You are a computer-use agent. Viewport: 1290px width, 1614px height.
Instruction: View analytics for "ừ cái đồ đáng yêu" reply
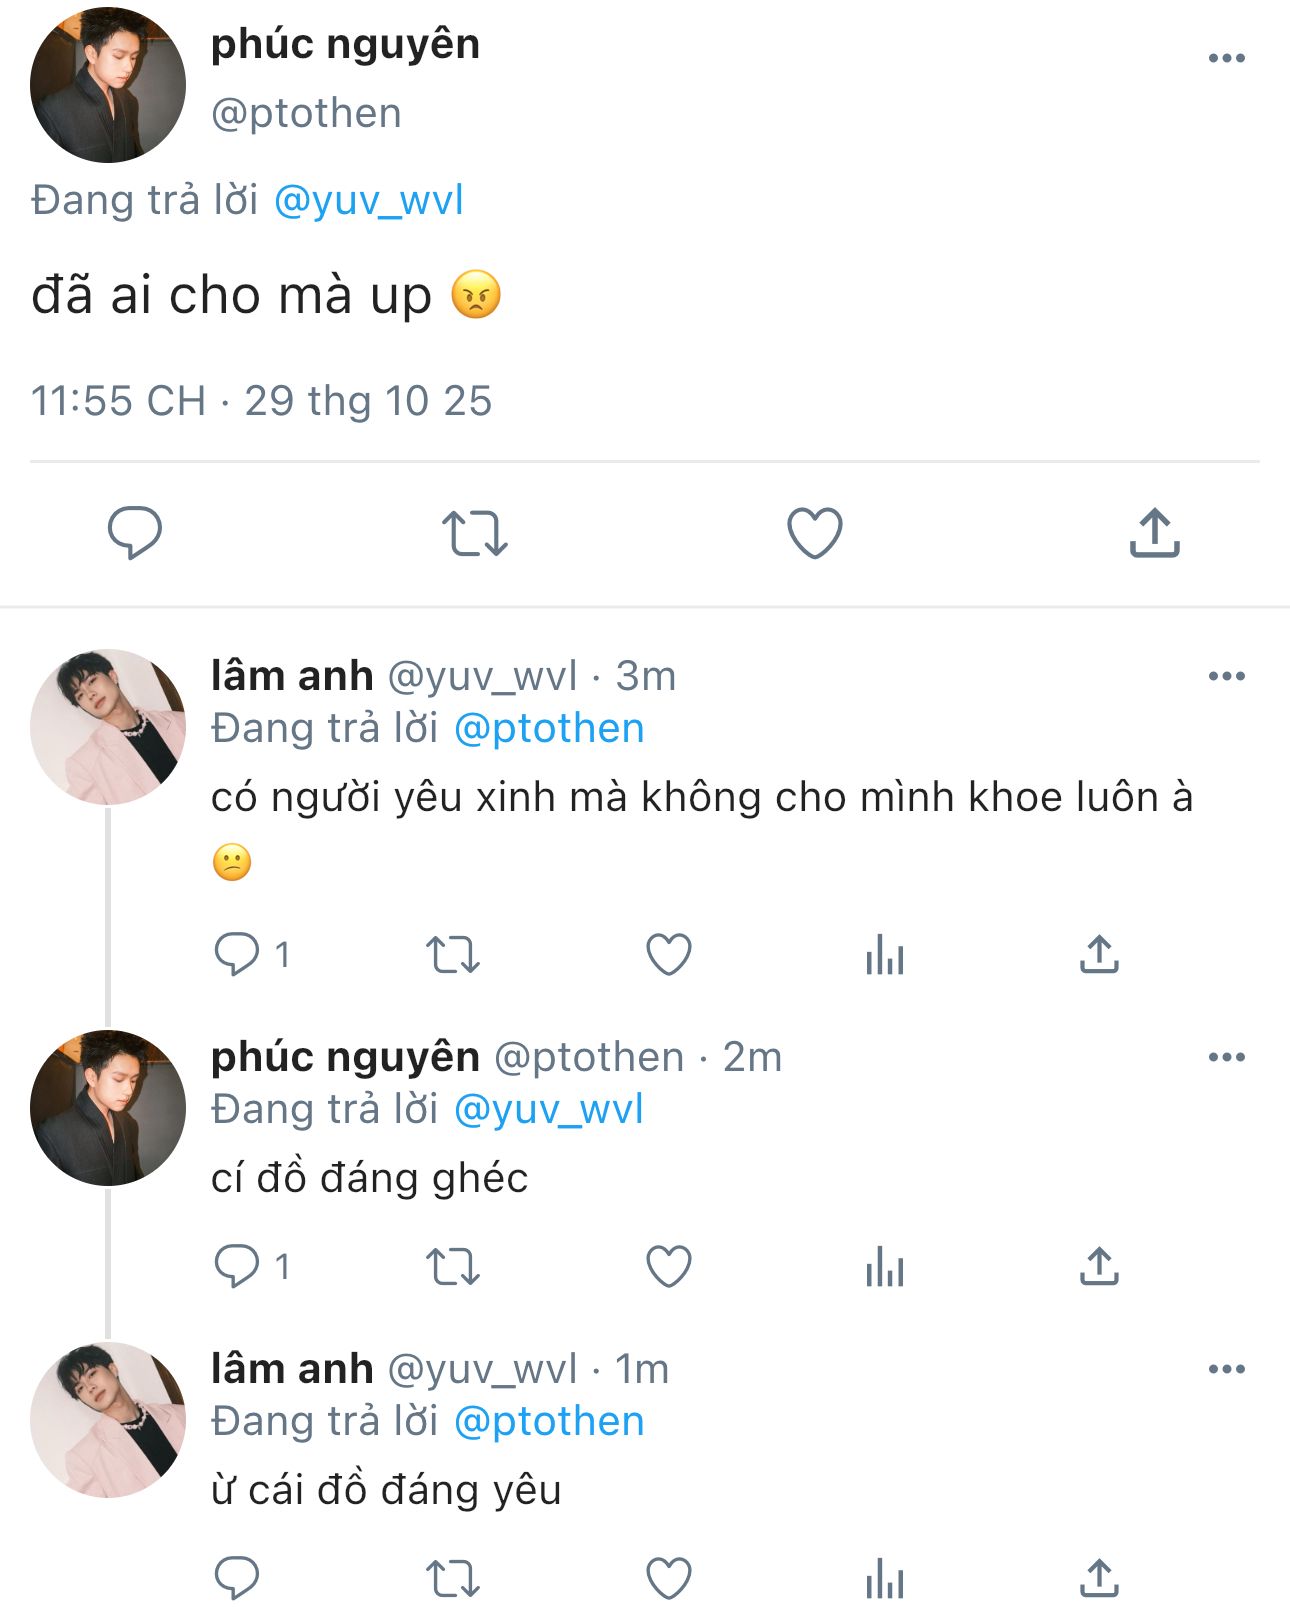pos(885,1579)
